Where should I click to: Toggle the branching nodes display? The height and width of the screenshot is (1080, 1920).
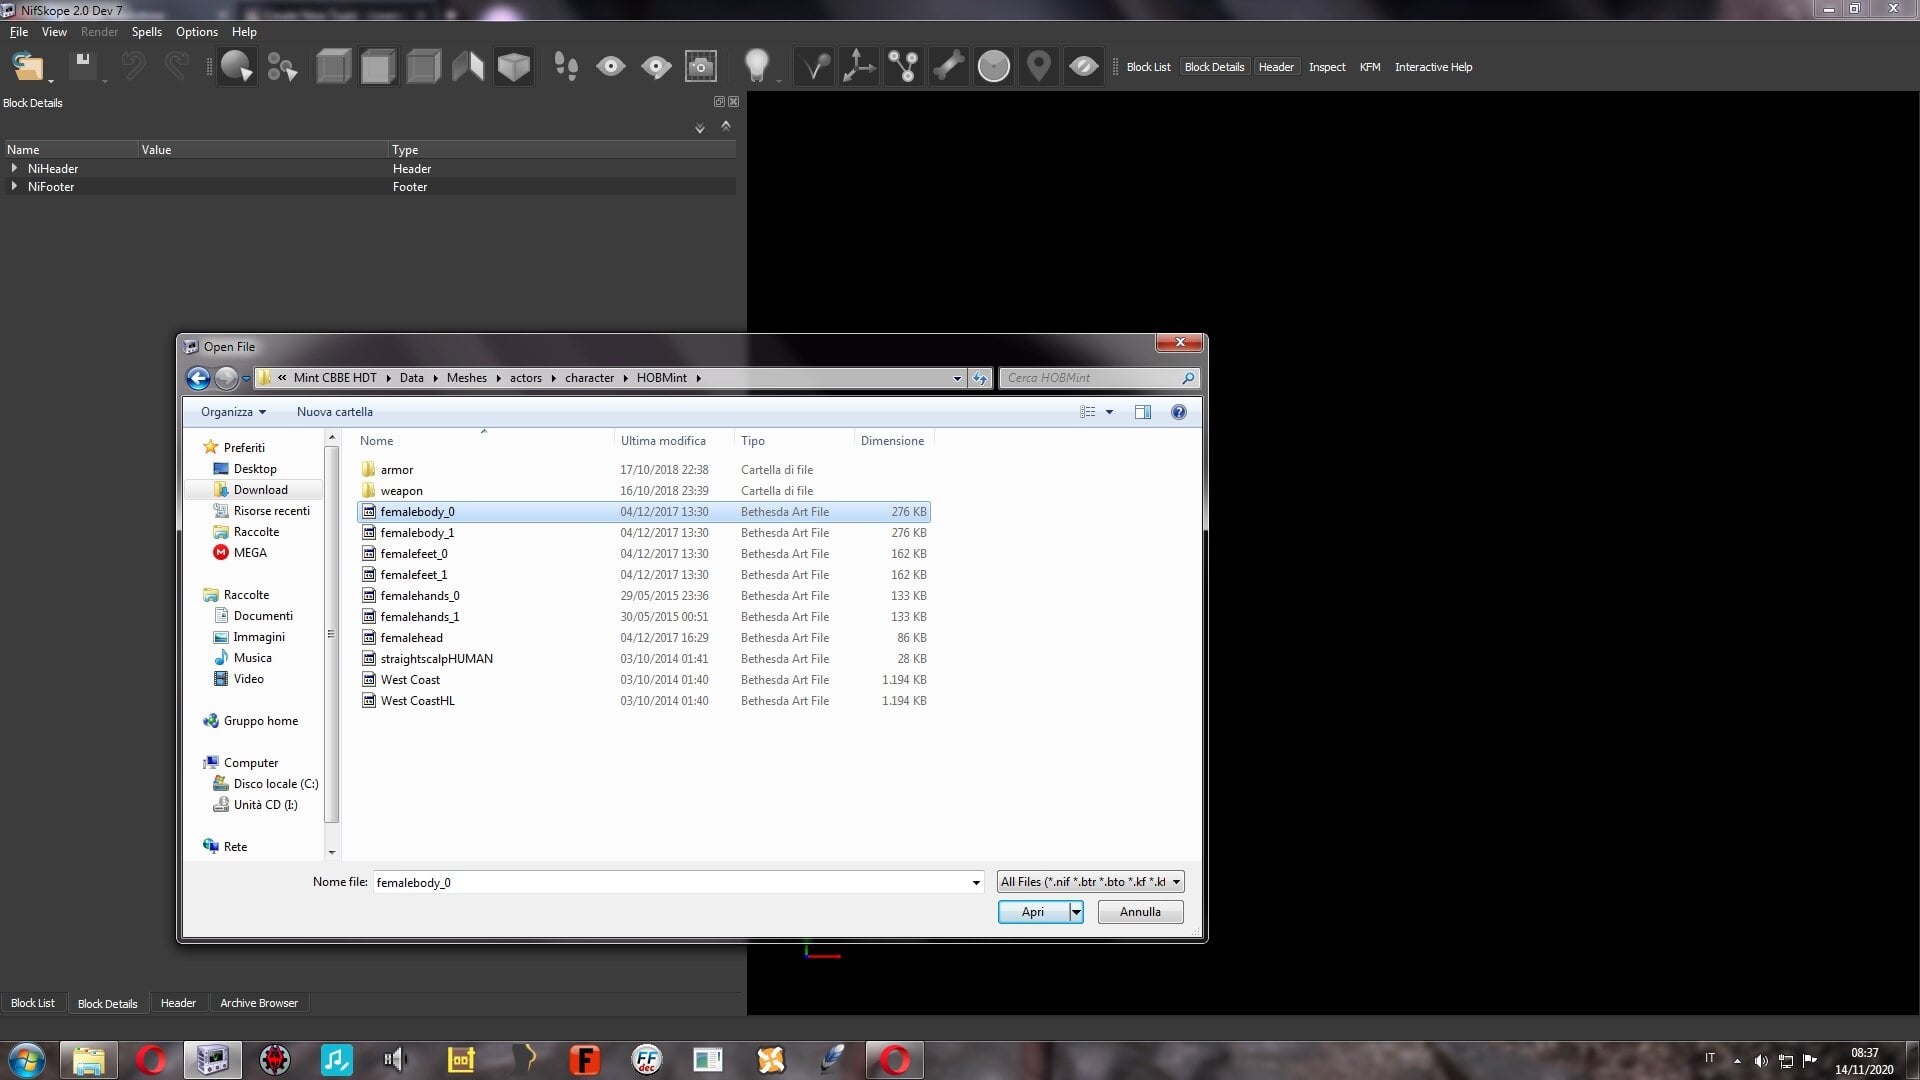(904, 67)
